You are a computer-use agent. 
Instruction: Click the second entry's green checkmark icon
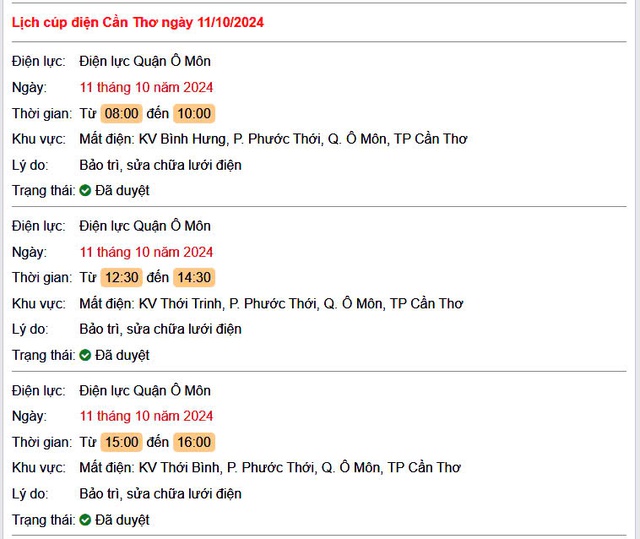coord(85,355)
